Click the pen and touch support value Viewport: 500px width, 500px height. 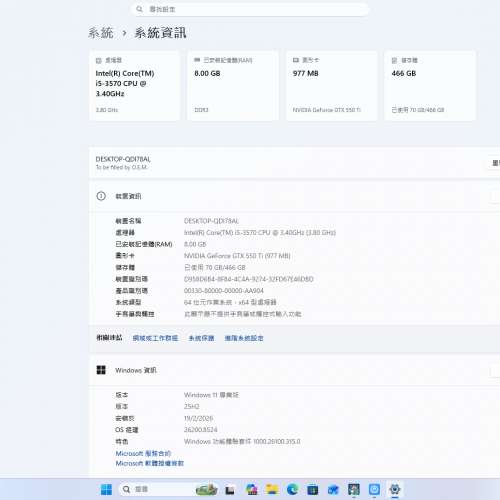(243, 314)
